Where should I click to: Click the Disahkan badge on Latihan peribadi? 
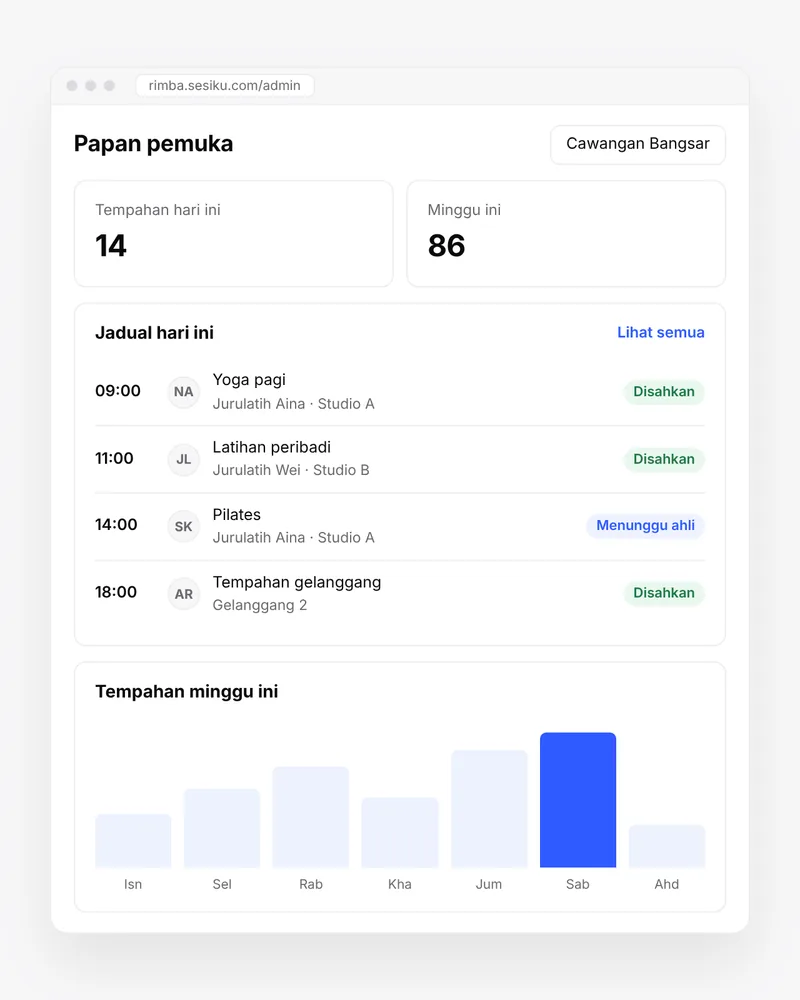(x=663, y=459)
